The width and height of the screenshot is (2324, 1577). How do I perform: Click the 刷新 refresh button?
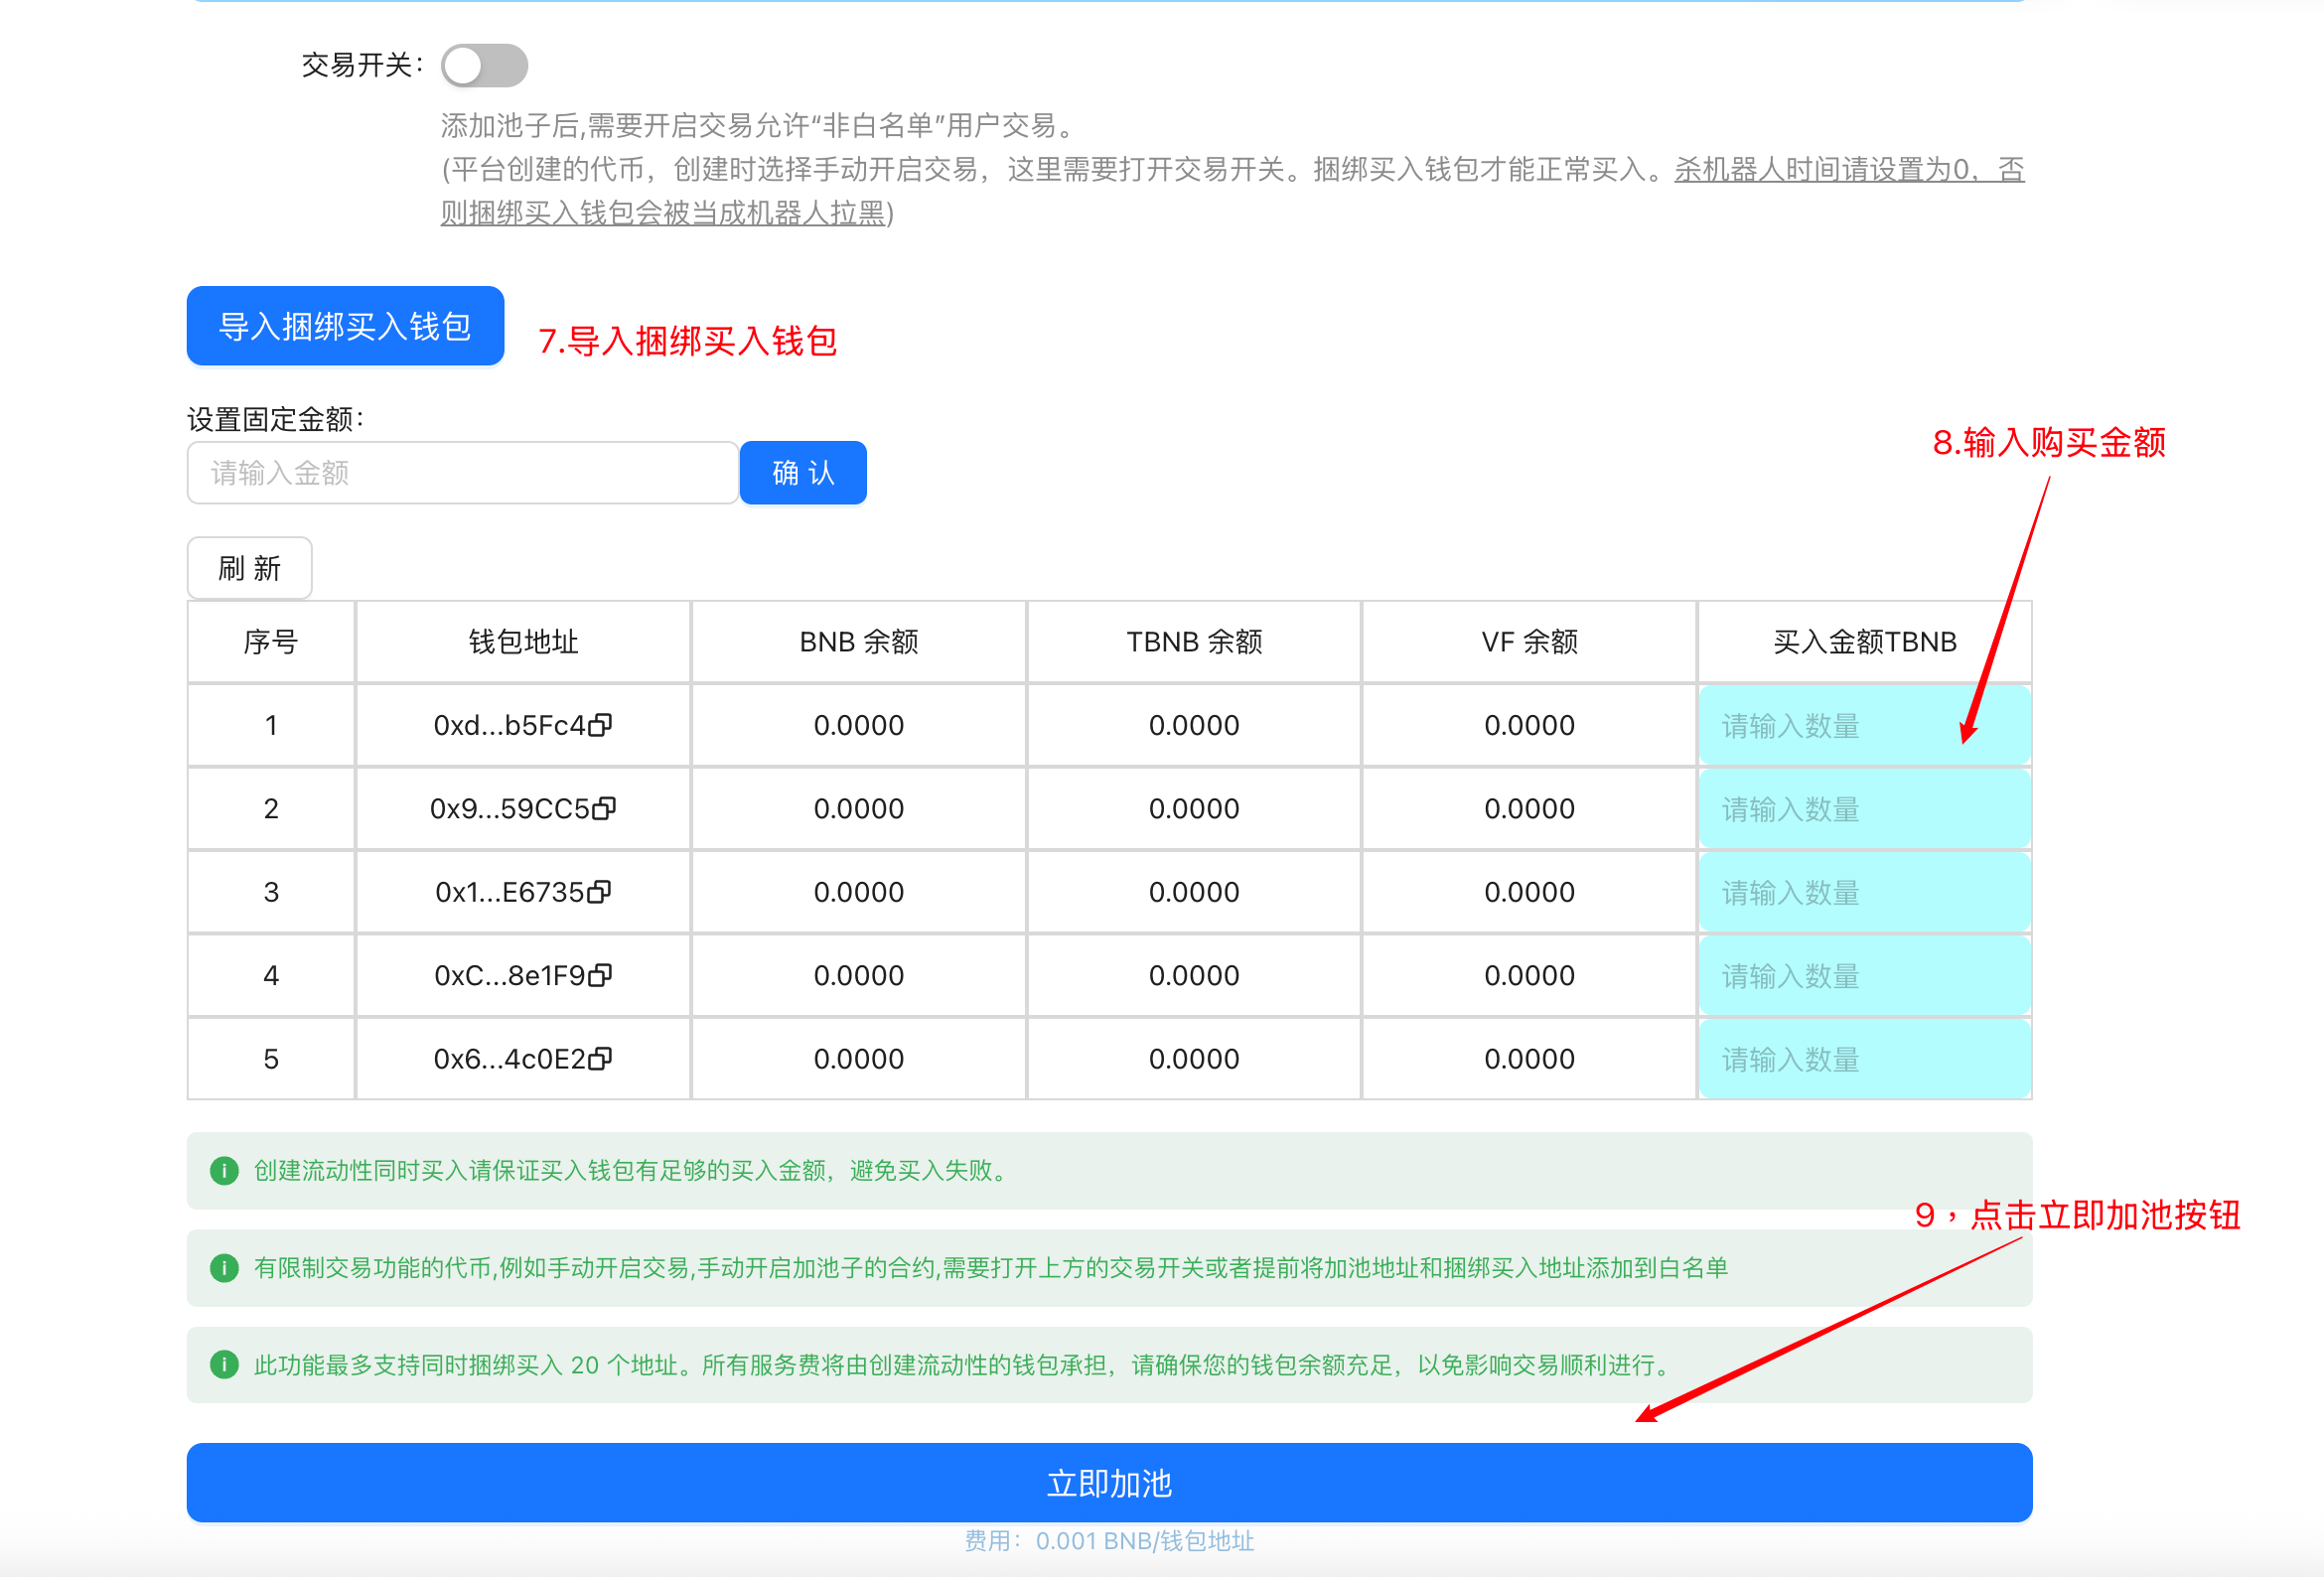click(249, 568)
